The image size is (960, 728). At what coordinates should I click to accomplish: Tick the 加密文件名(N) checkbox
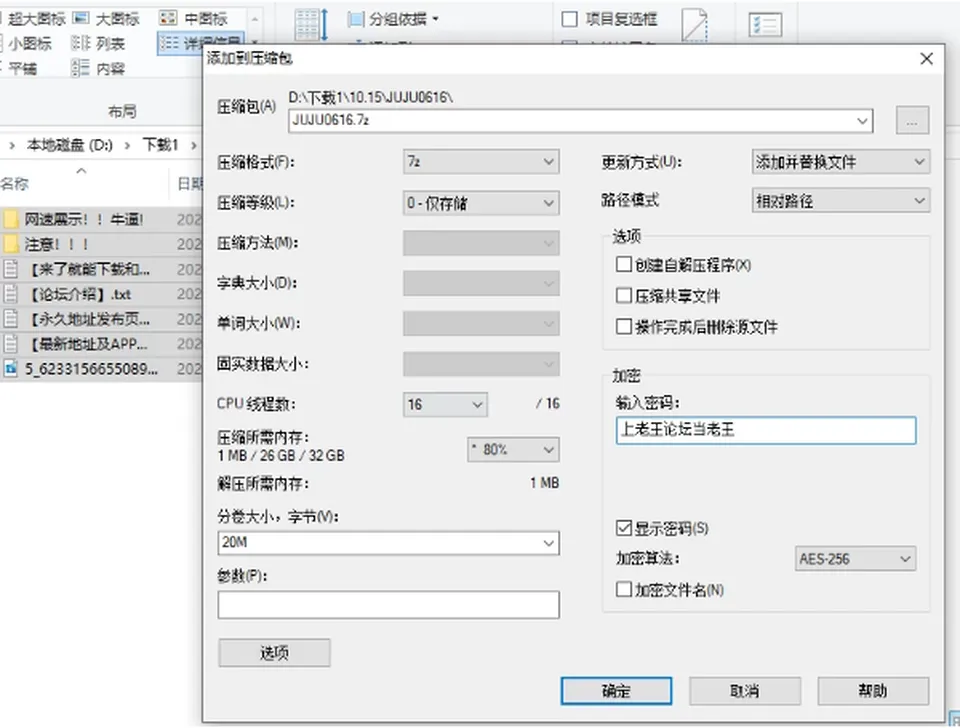623,590
